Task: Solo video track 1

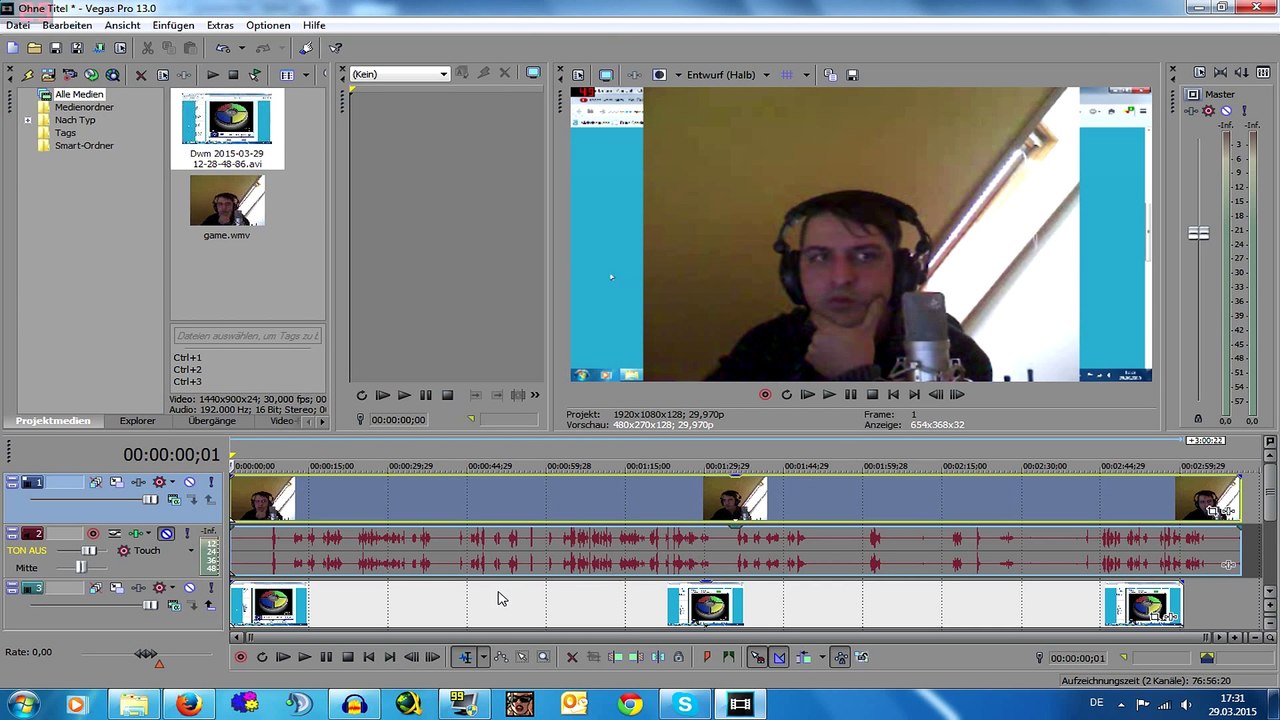Action: pos(210,483)
